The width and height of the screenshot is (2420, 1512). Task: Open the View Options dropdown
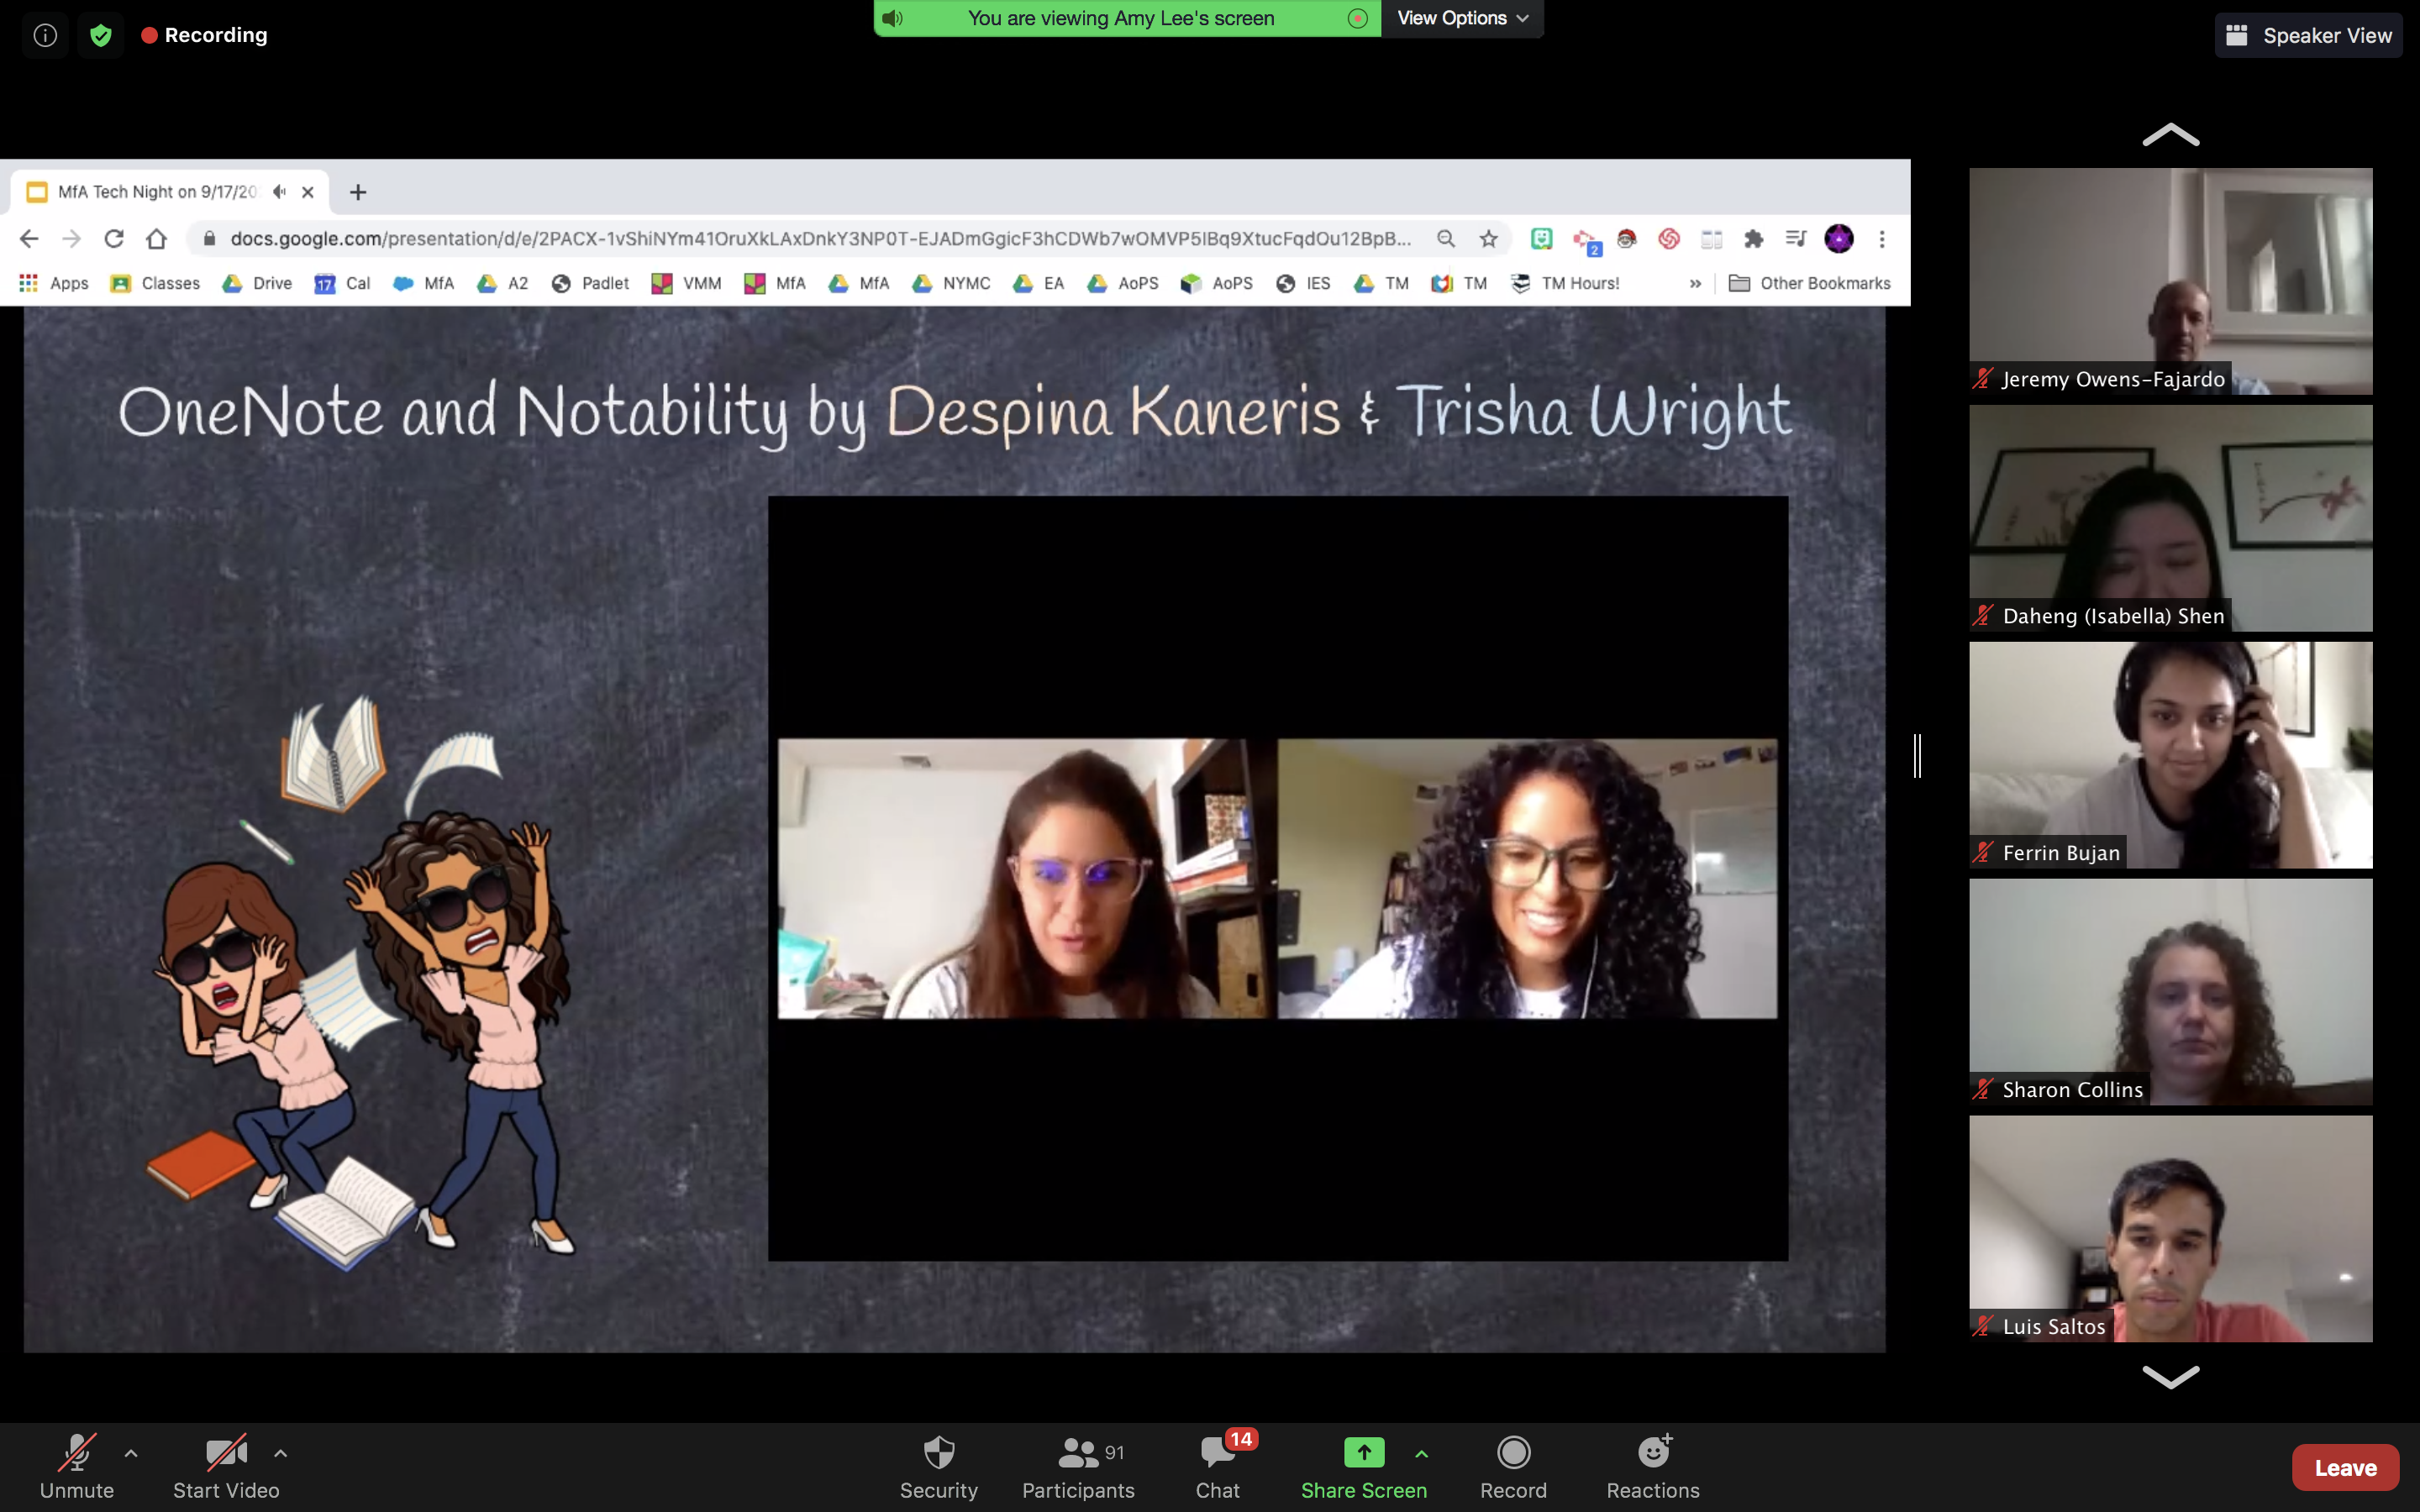click(1462, 18)
